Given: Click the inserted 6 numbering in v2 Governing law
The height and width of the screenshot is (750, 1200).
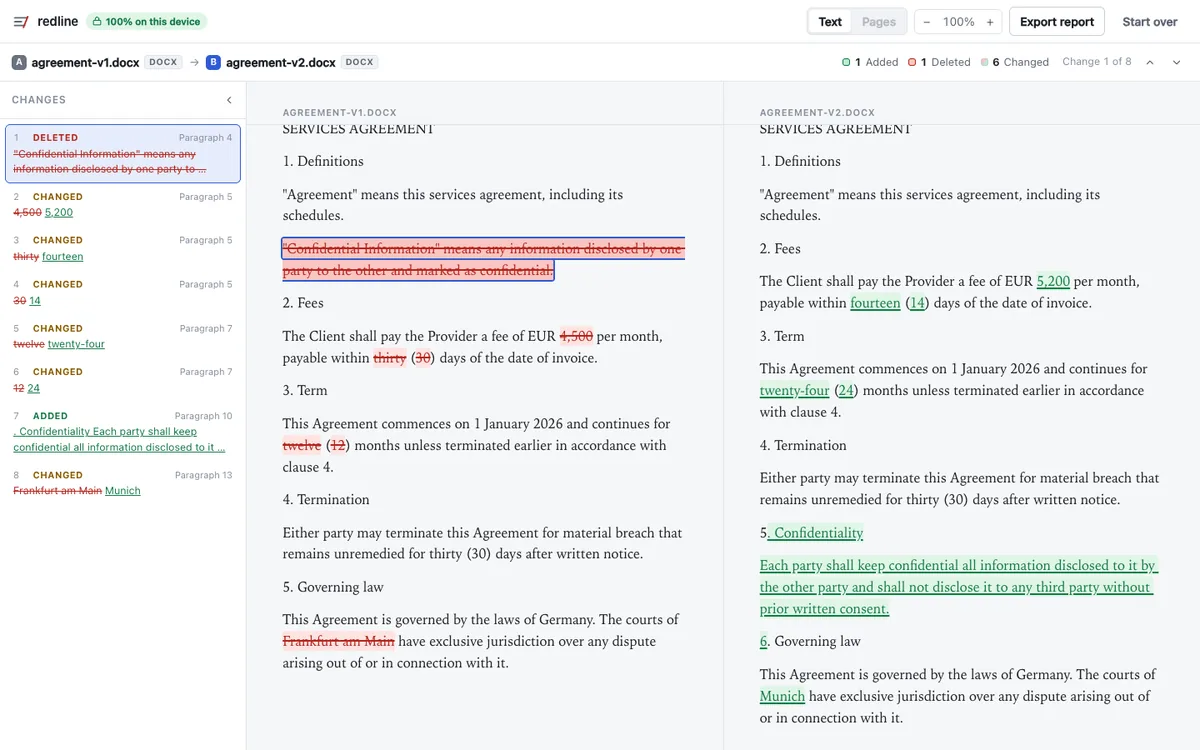Looking at the screenshot, I should [764, 641].
